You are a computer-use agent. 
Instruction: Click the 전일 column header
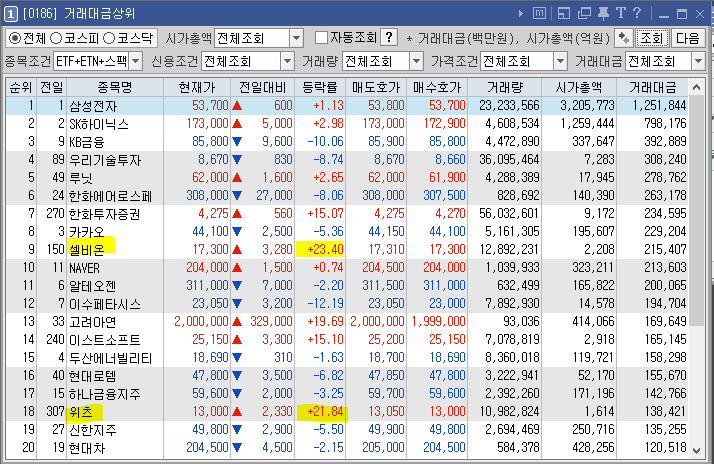[51, 87]
